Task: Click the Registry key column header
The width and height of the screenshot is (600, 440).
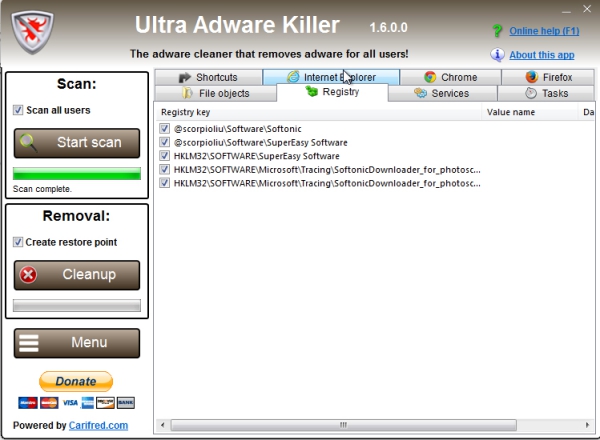Action: 319,112
